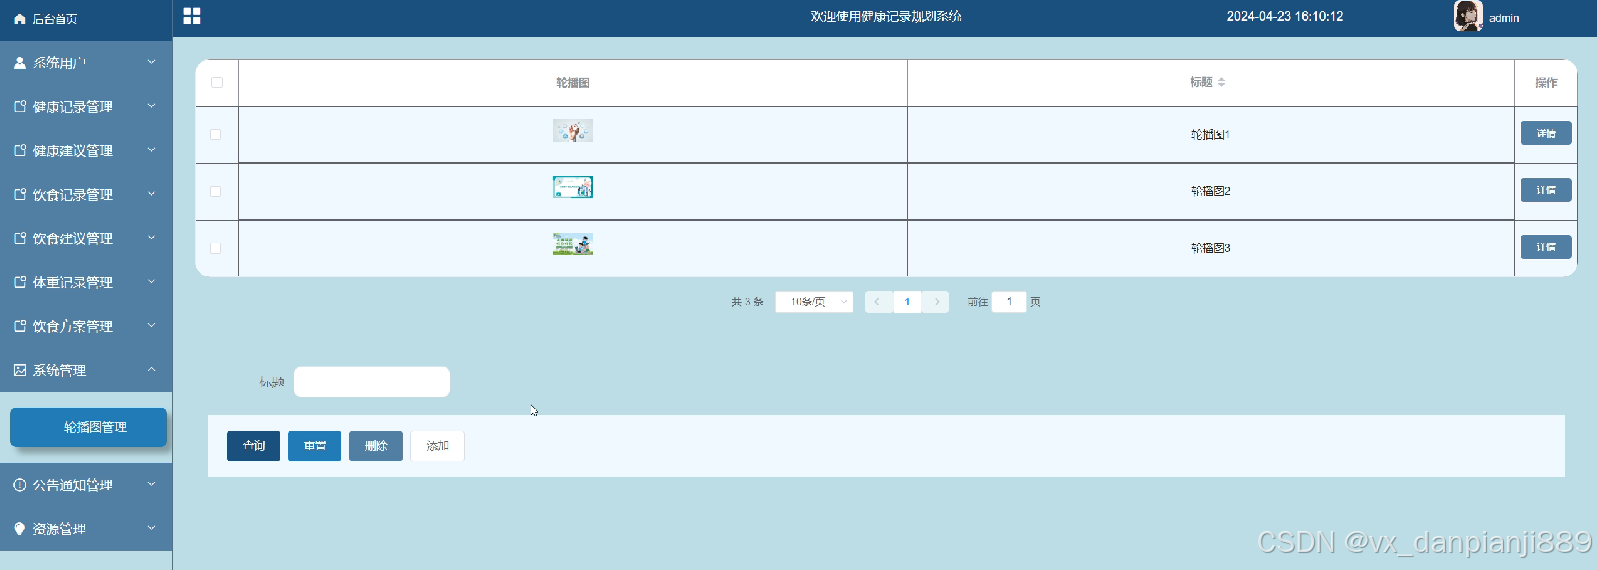Click the 轮播图 column header
1597x570 pixels.
coord(573,83)
